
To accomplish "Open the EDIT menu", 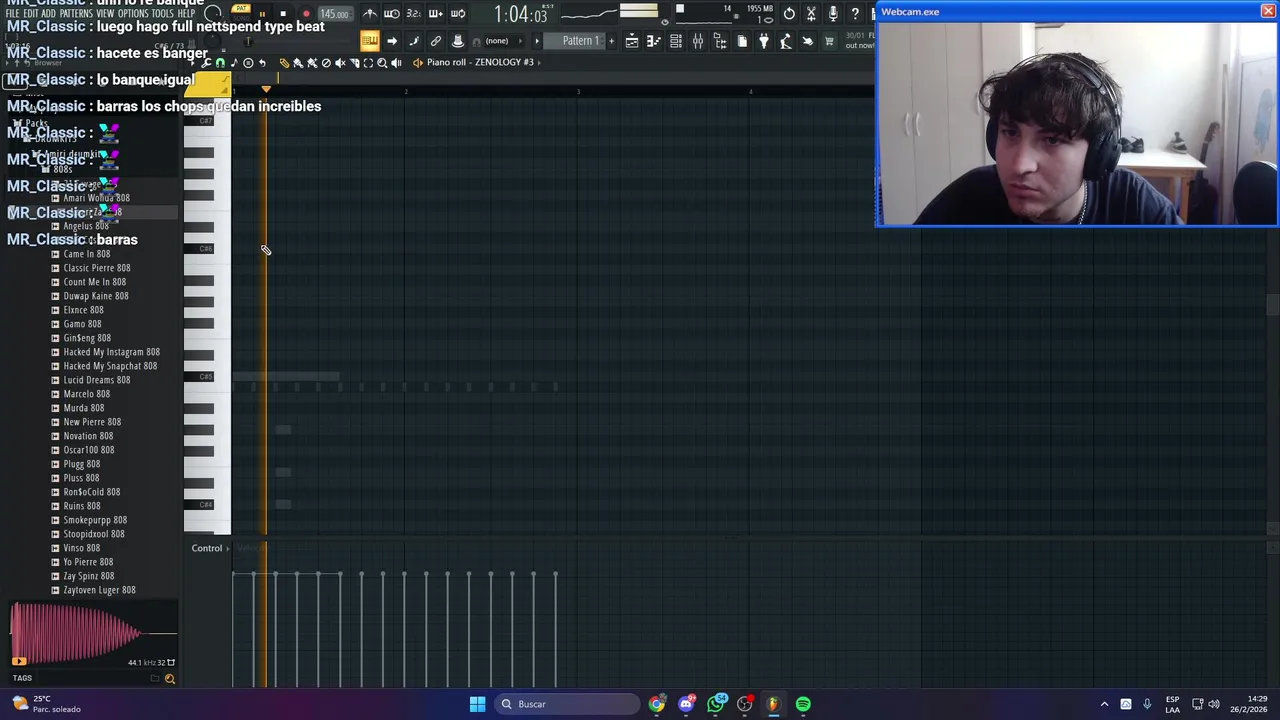I will click(x=31, y=13).
